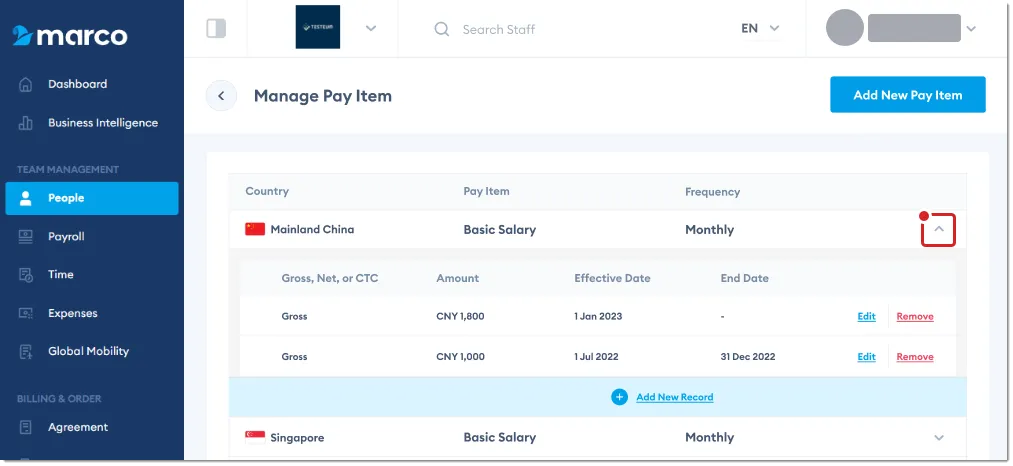
Task: Click the End Date header
Action: click(x=744, y=279)
